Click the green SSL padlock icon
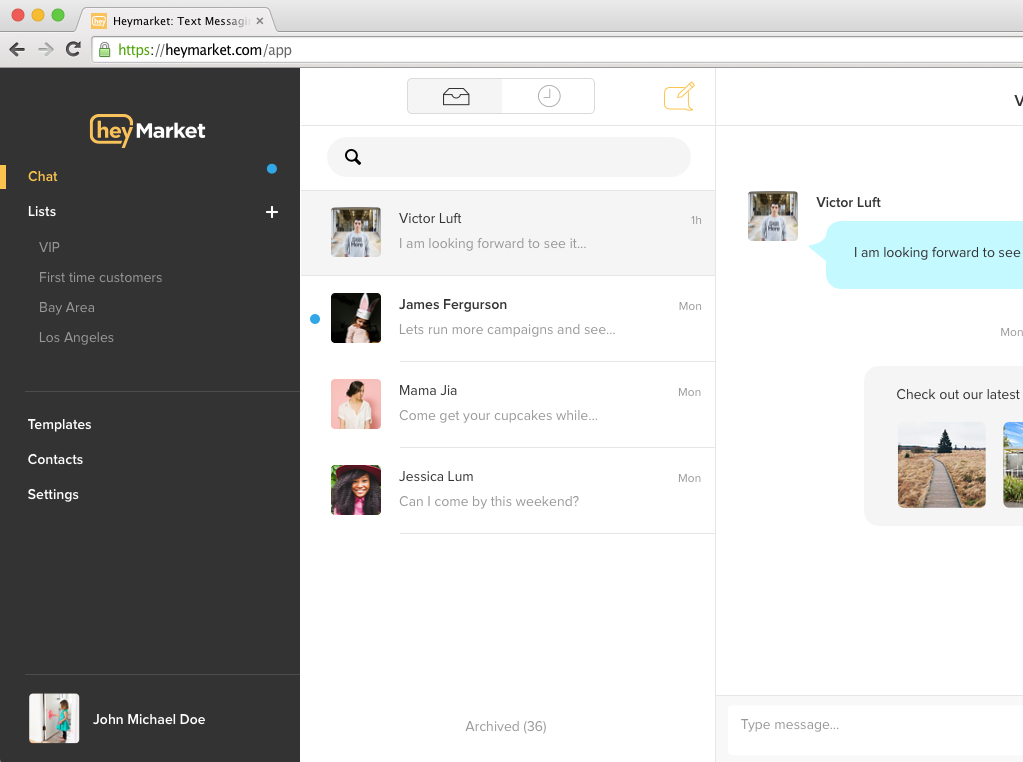Viewport: 1023px width, 762px height. tap(104, 49)
